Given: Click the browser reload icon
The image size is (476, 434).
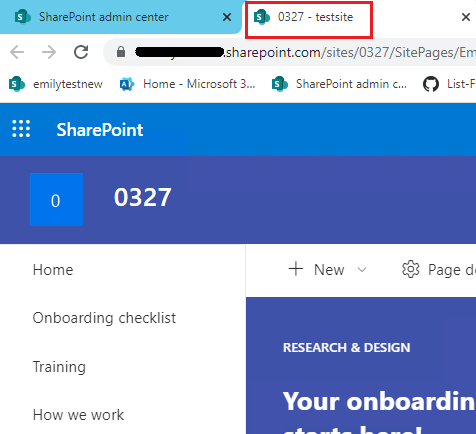Looking at the screenshot, I should pyautogui.click(x=81, y=52).
